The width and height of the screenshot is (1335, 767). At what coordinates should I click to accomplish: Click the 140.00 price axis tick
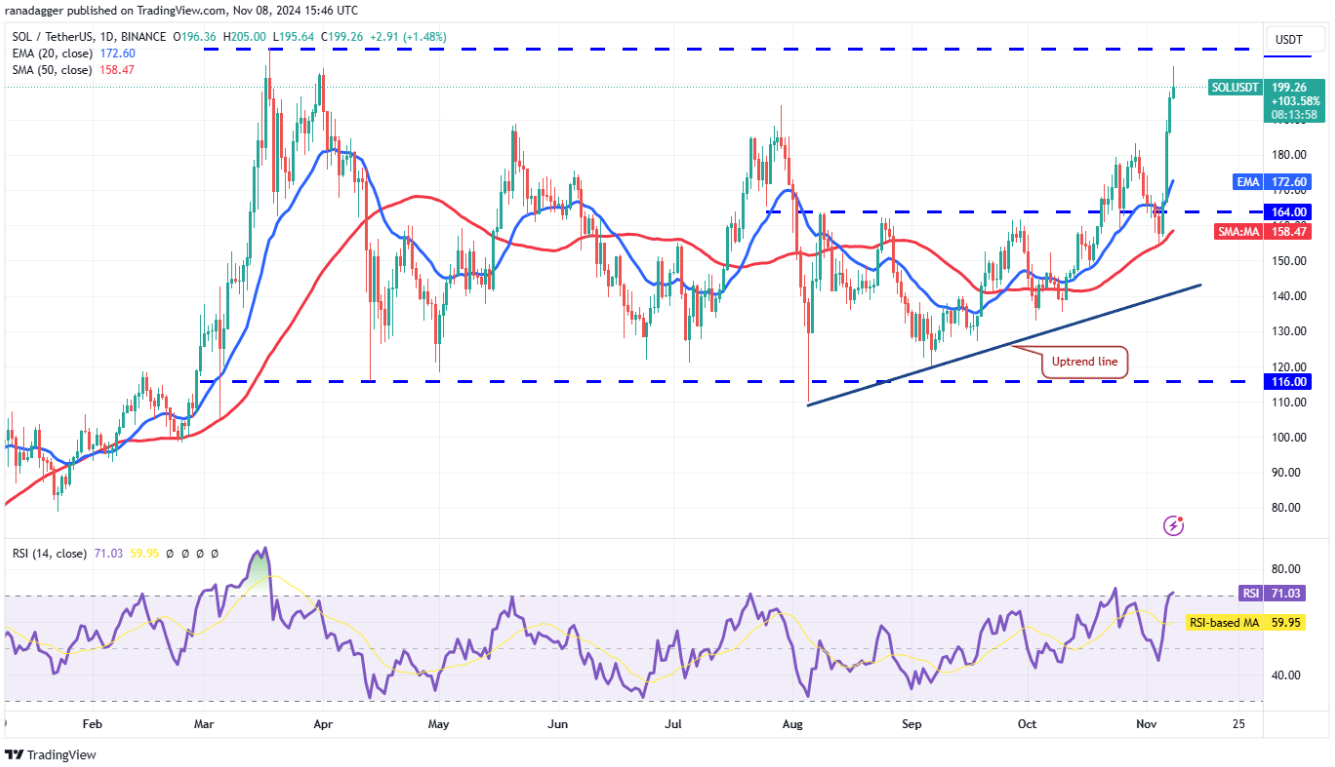tap(1288, 295)
